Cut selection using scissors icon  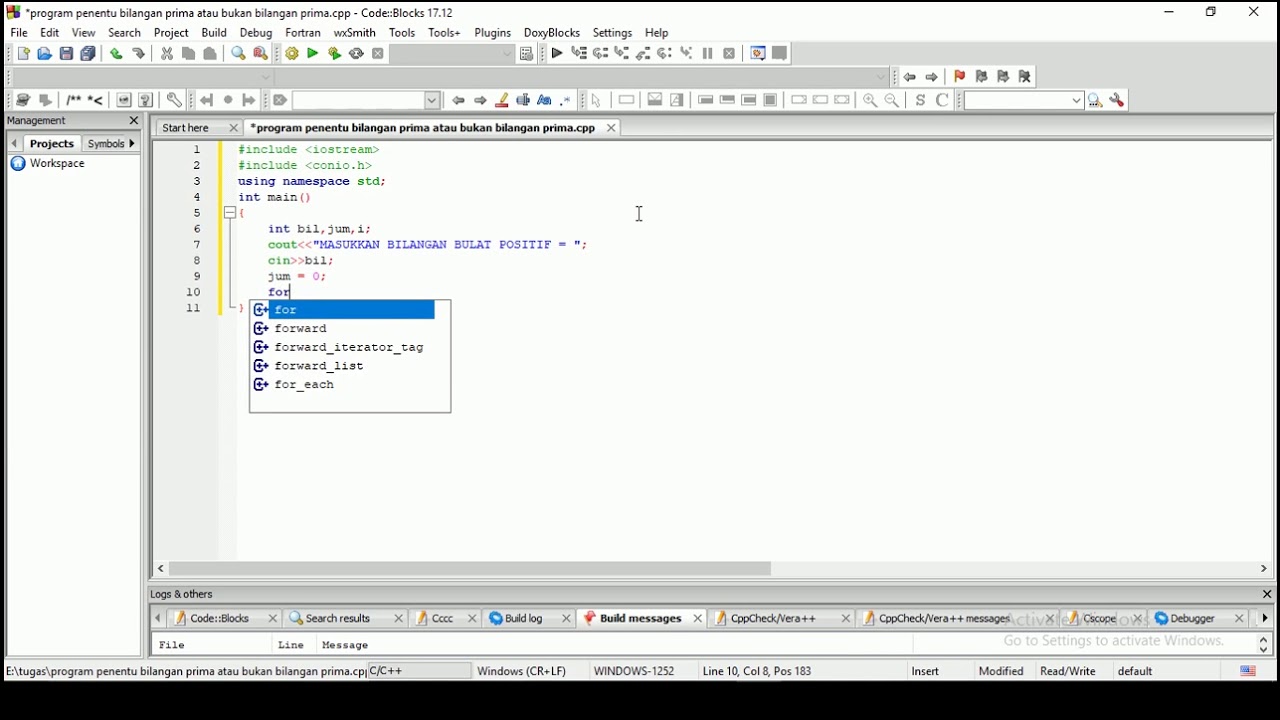coord(167,54)
